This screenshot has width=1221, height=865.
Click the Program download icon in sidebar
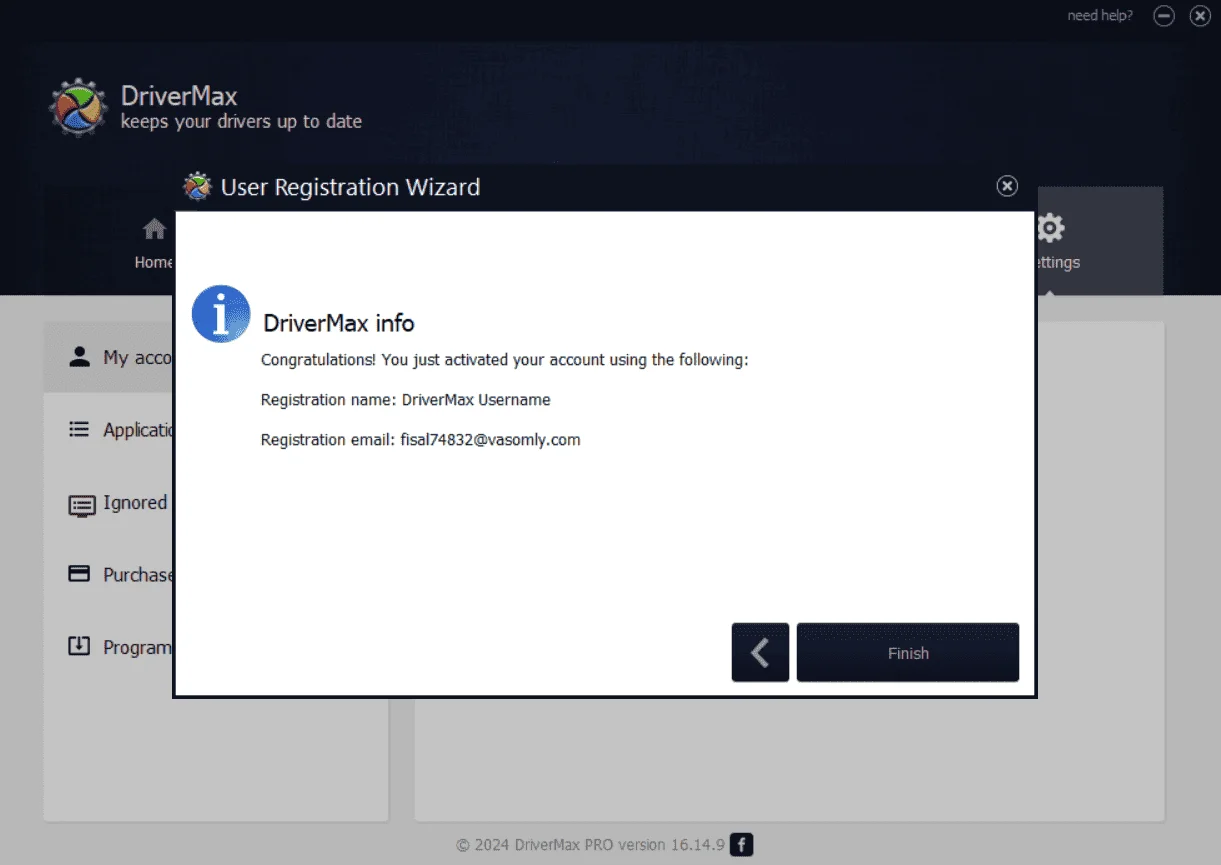point(79,646)
